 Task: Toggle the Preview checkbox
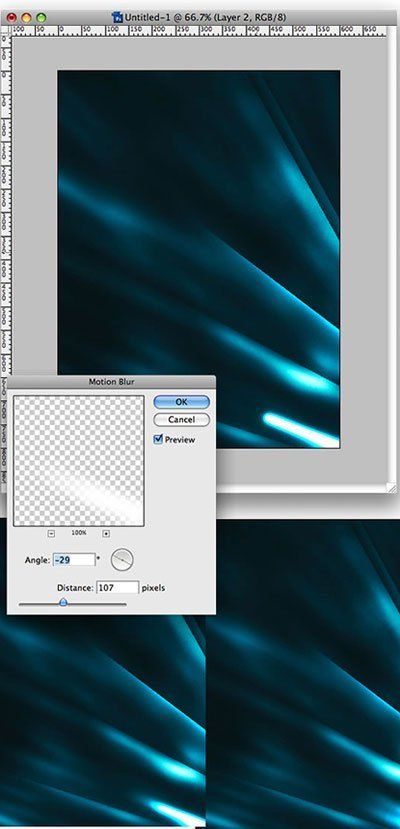click(158, 439)
